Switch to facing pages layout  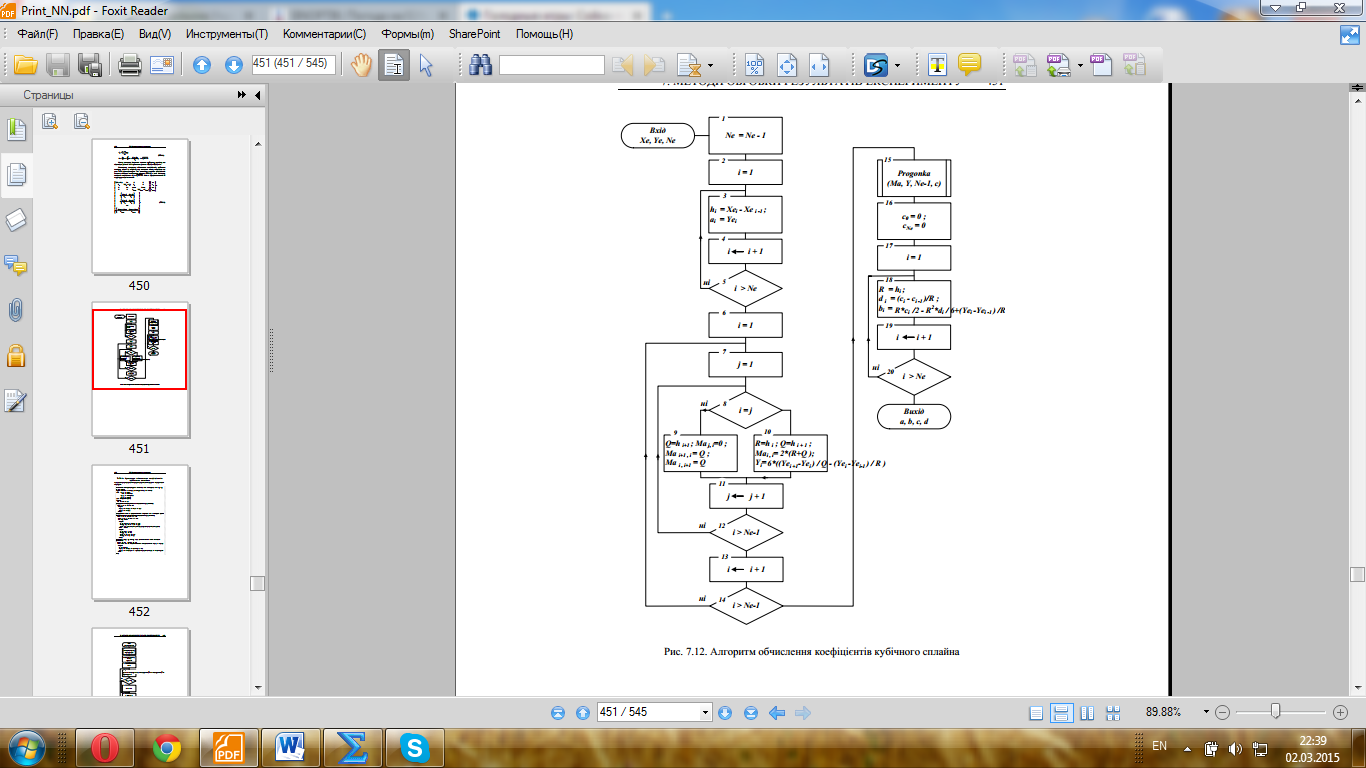(x=1087, y=713)
